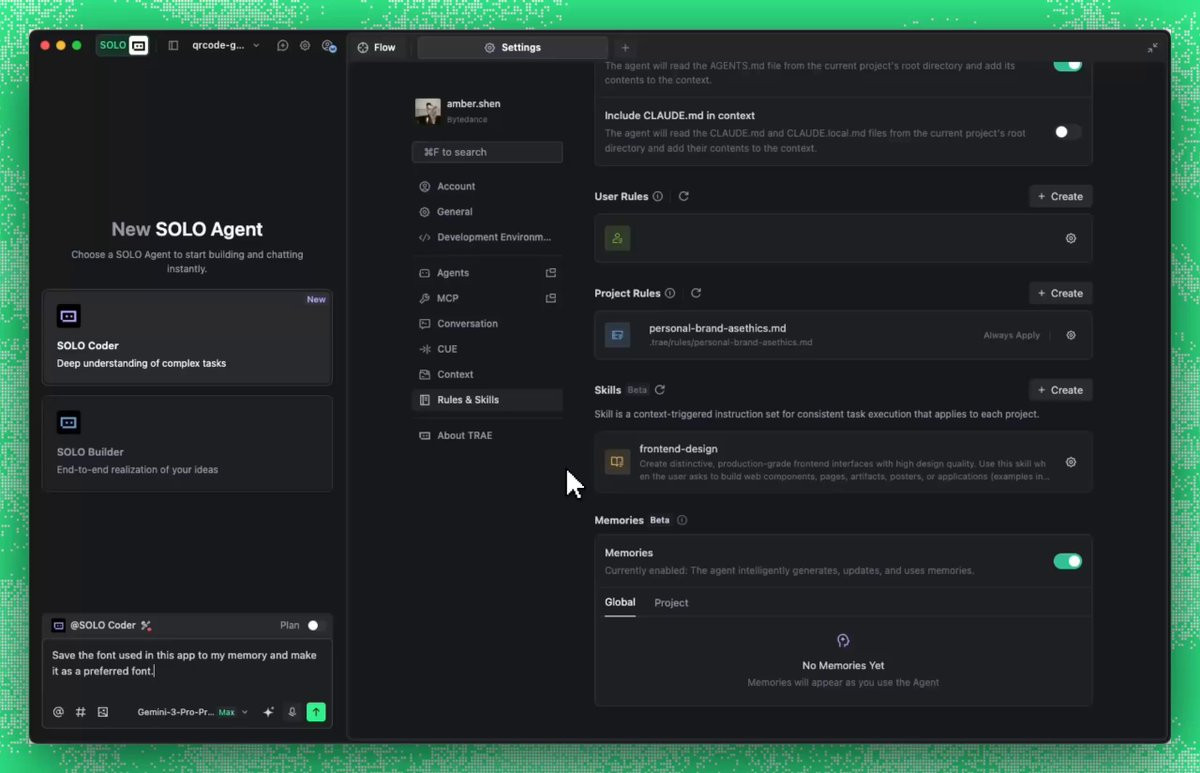Open gear settings for frontend-design skill

pos(1071,462)
